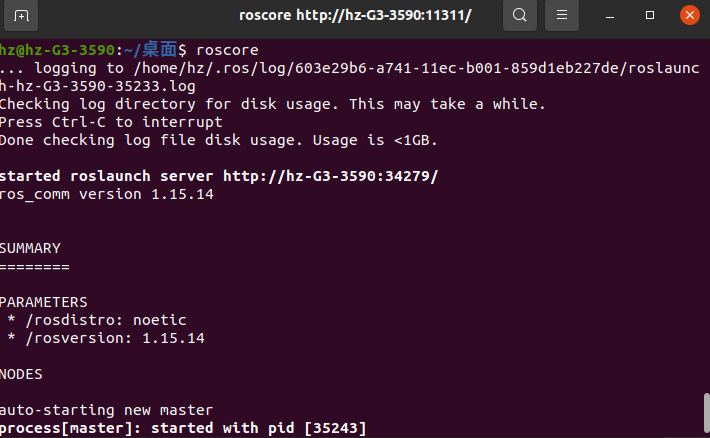Image resolution: width=710 pixels, height=438 pixels.
Task: Open a new terminal tab
Action: point(22,16)
